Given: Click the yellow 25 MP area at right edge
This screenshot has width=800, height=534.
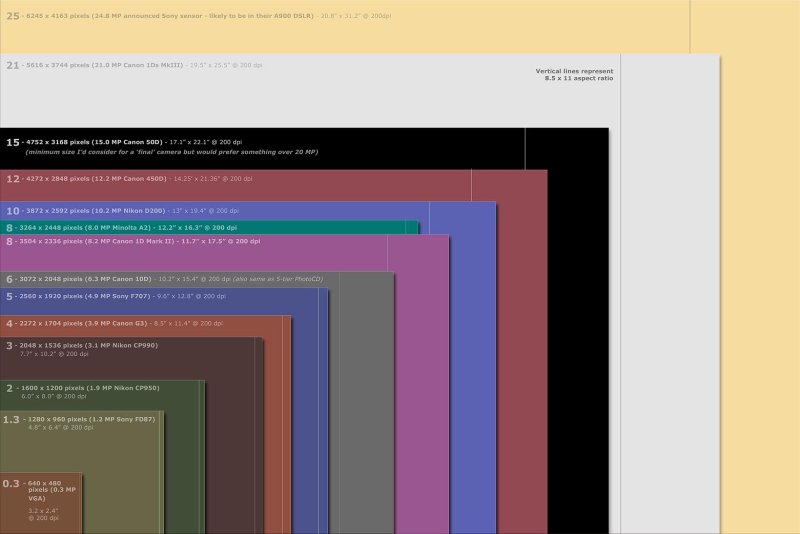Looking at the screenshot, I should coord(760,267).
